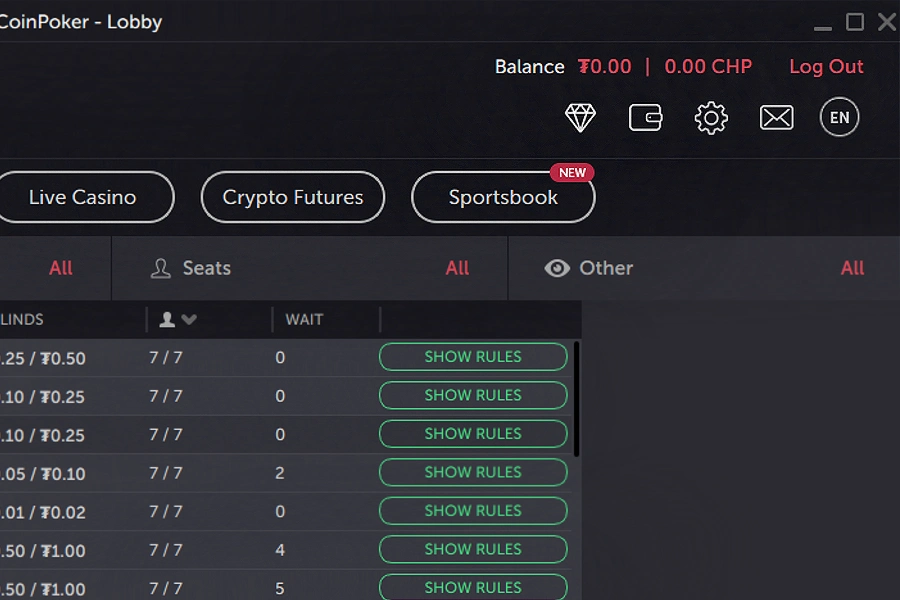Click the eye icon beside Other

(x=557, y=268)
